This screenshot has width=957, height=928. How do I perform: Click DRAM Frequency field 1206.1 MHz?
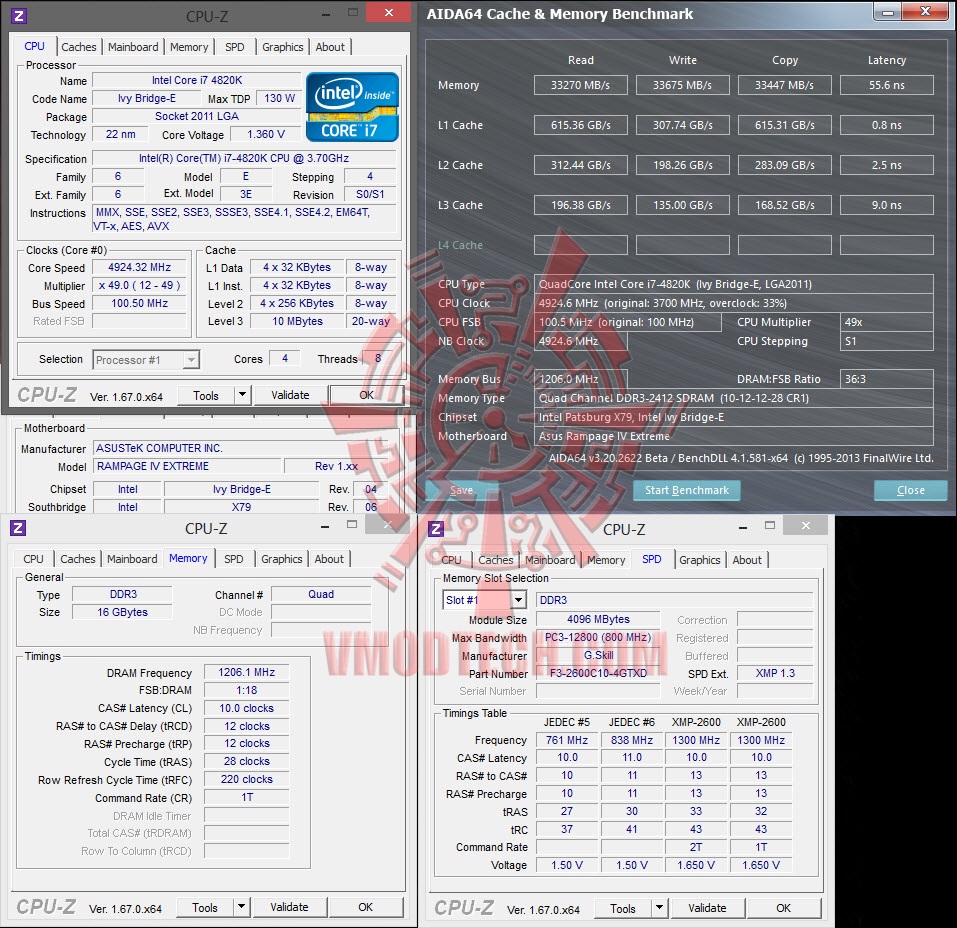point(247,672)
